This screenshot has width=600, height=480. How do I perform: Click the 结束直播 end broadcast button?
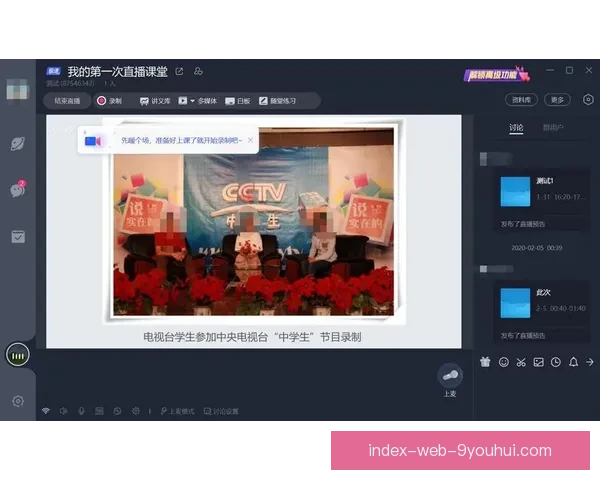[x=67, y=101]
